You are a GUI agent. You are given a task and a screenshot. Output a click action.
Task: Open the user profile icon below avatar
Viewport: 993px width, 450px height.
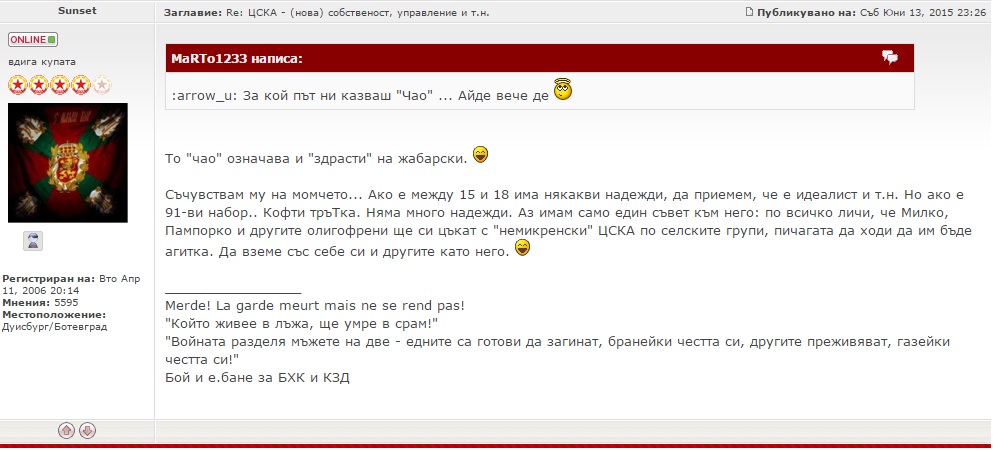(x=33, y=240)
